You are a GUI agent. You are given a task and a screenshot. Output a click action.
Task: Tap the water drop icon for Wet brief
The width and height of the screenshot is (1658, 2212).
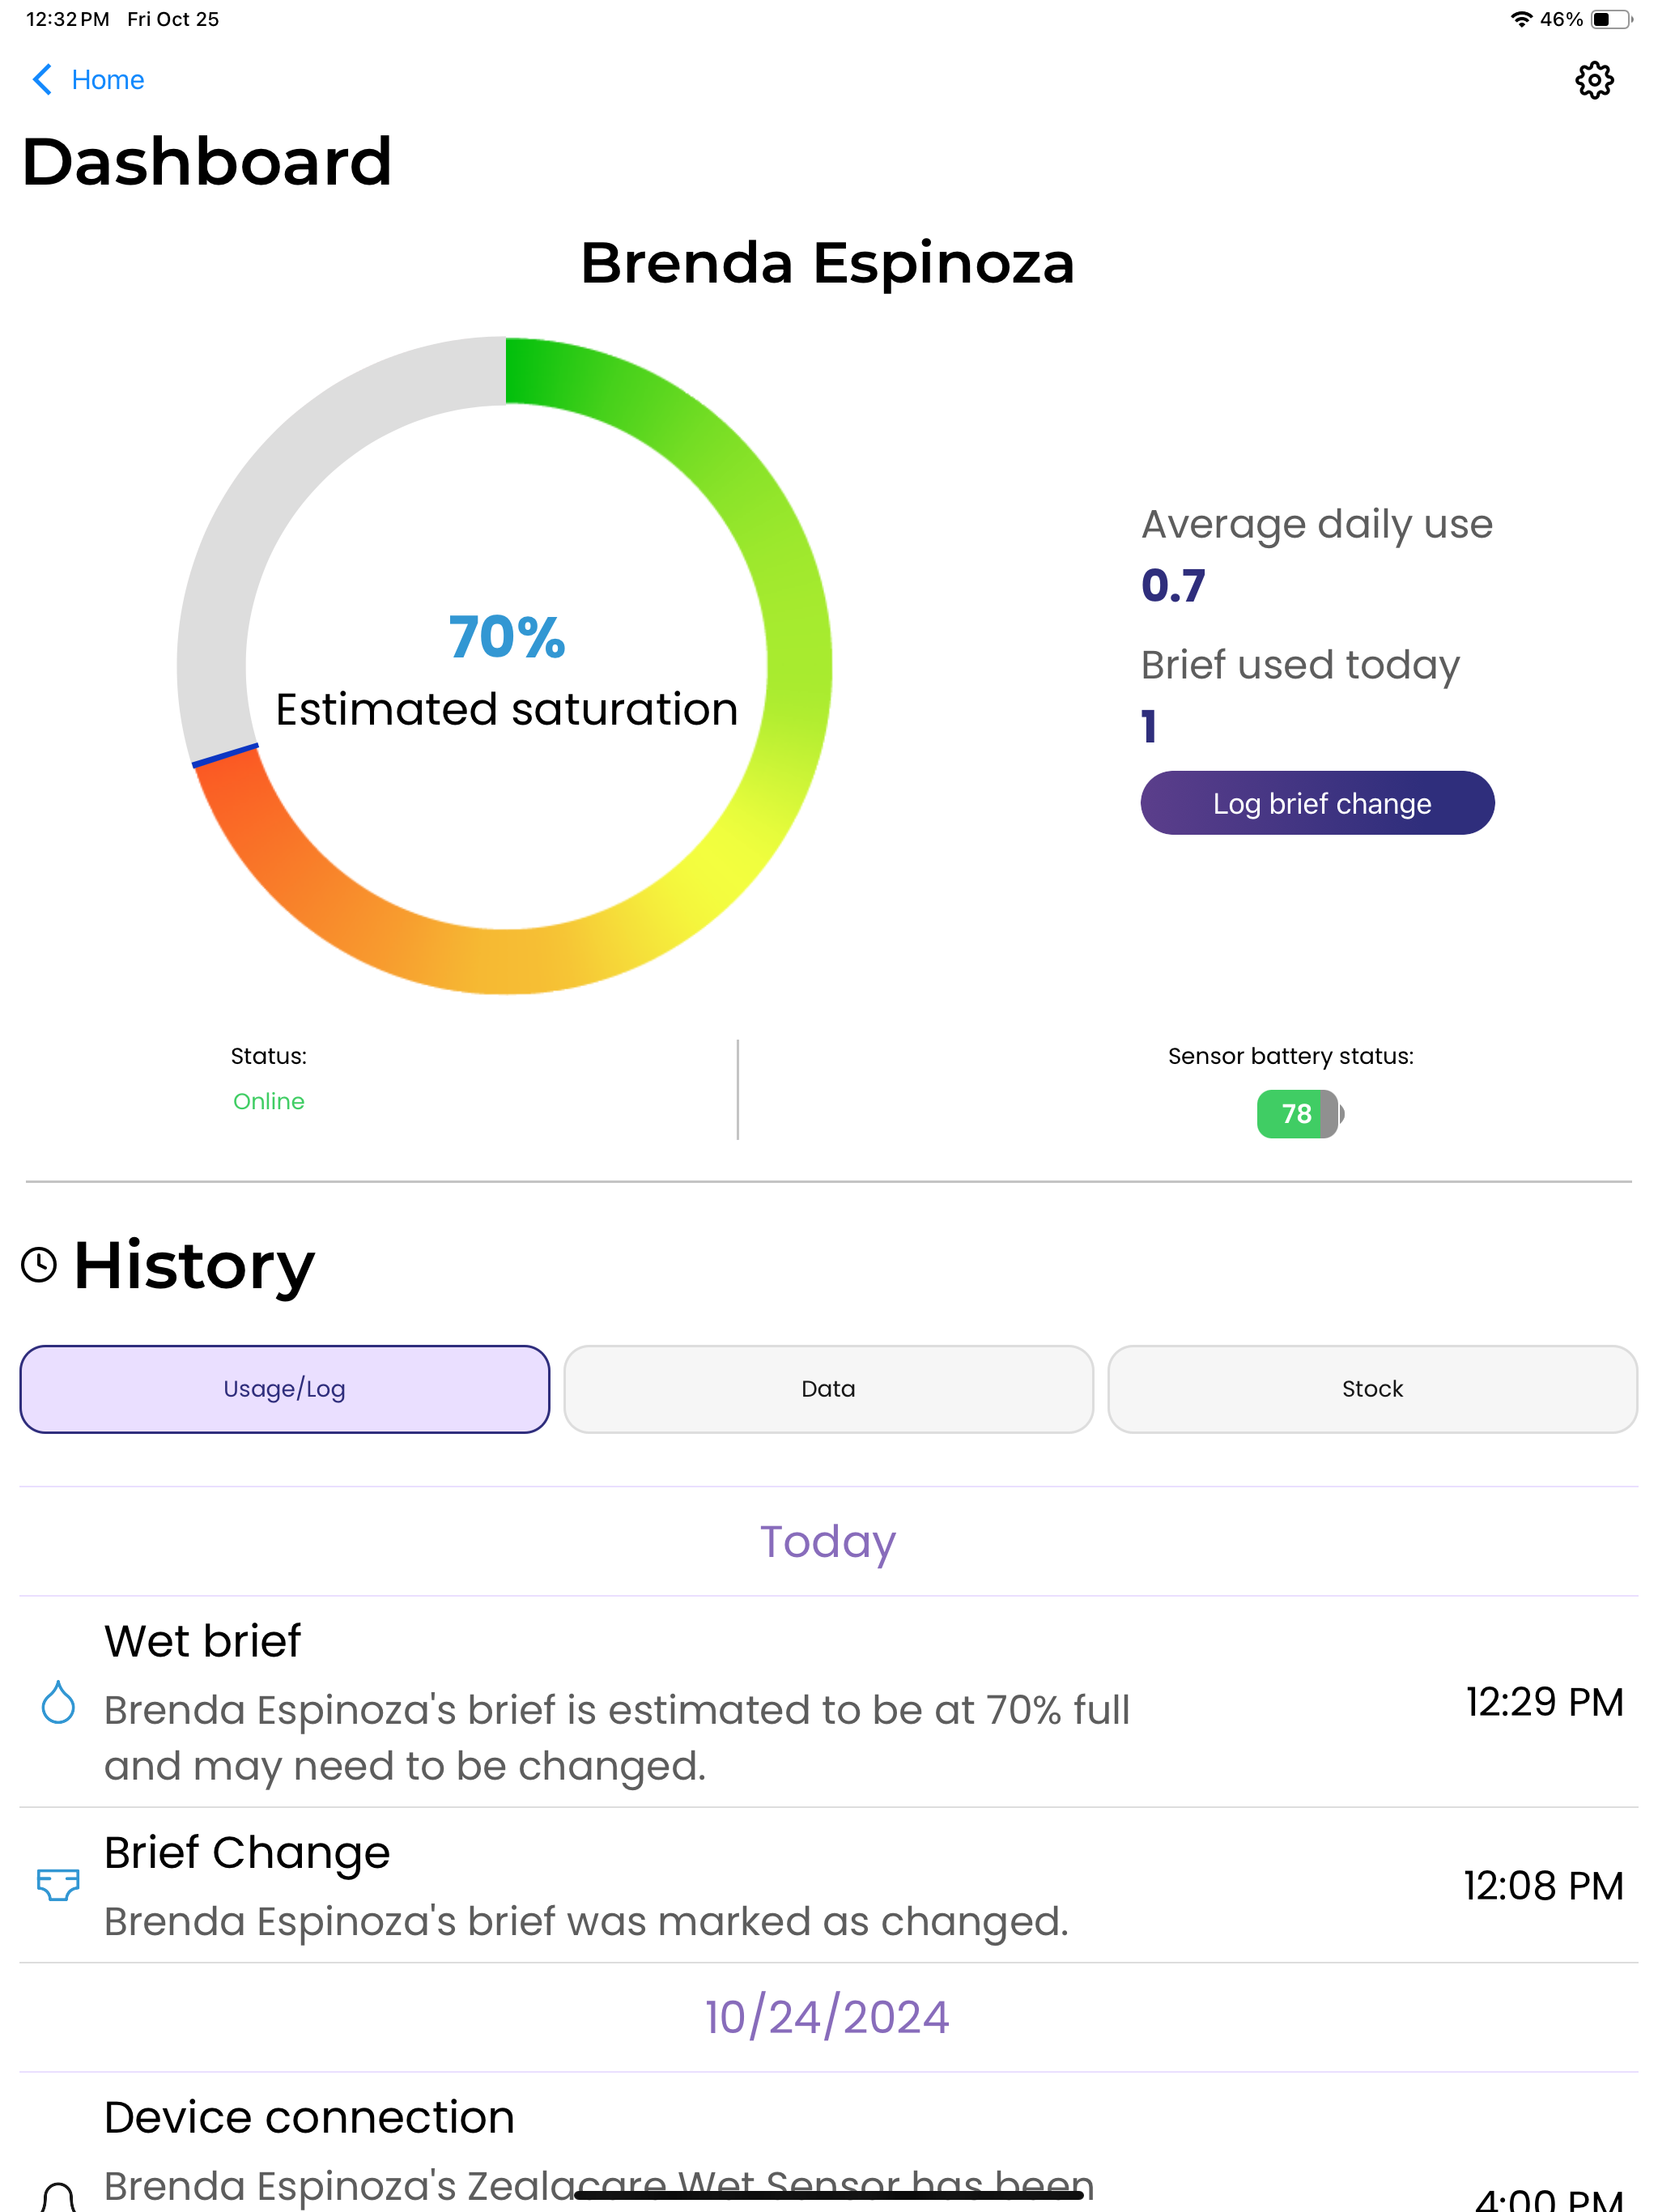(58, 1702)
